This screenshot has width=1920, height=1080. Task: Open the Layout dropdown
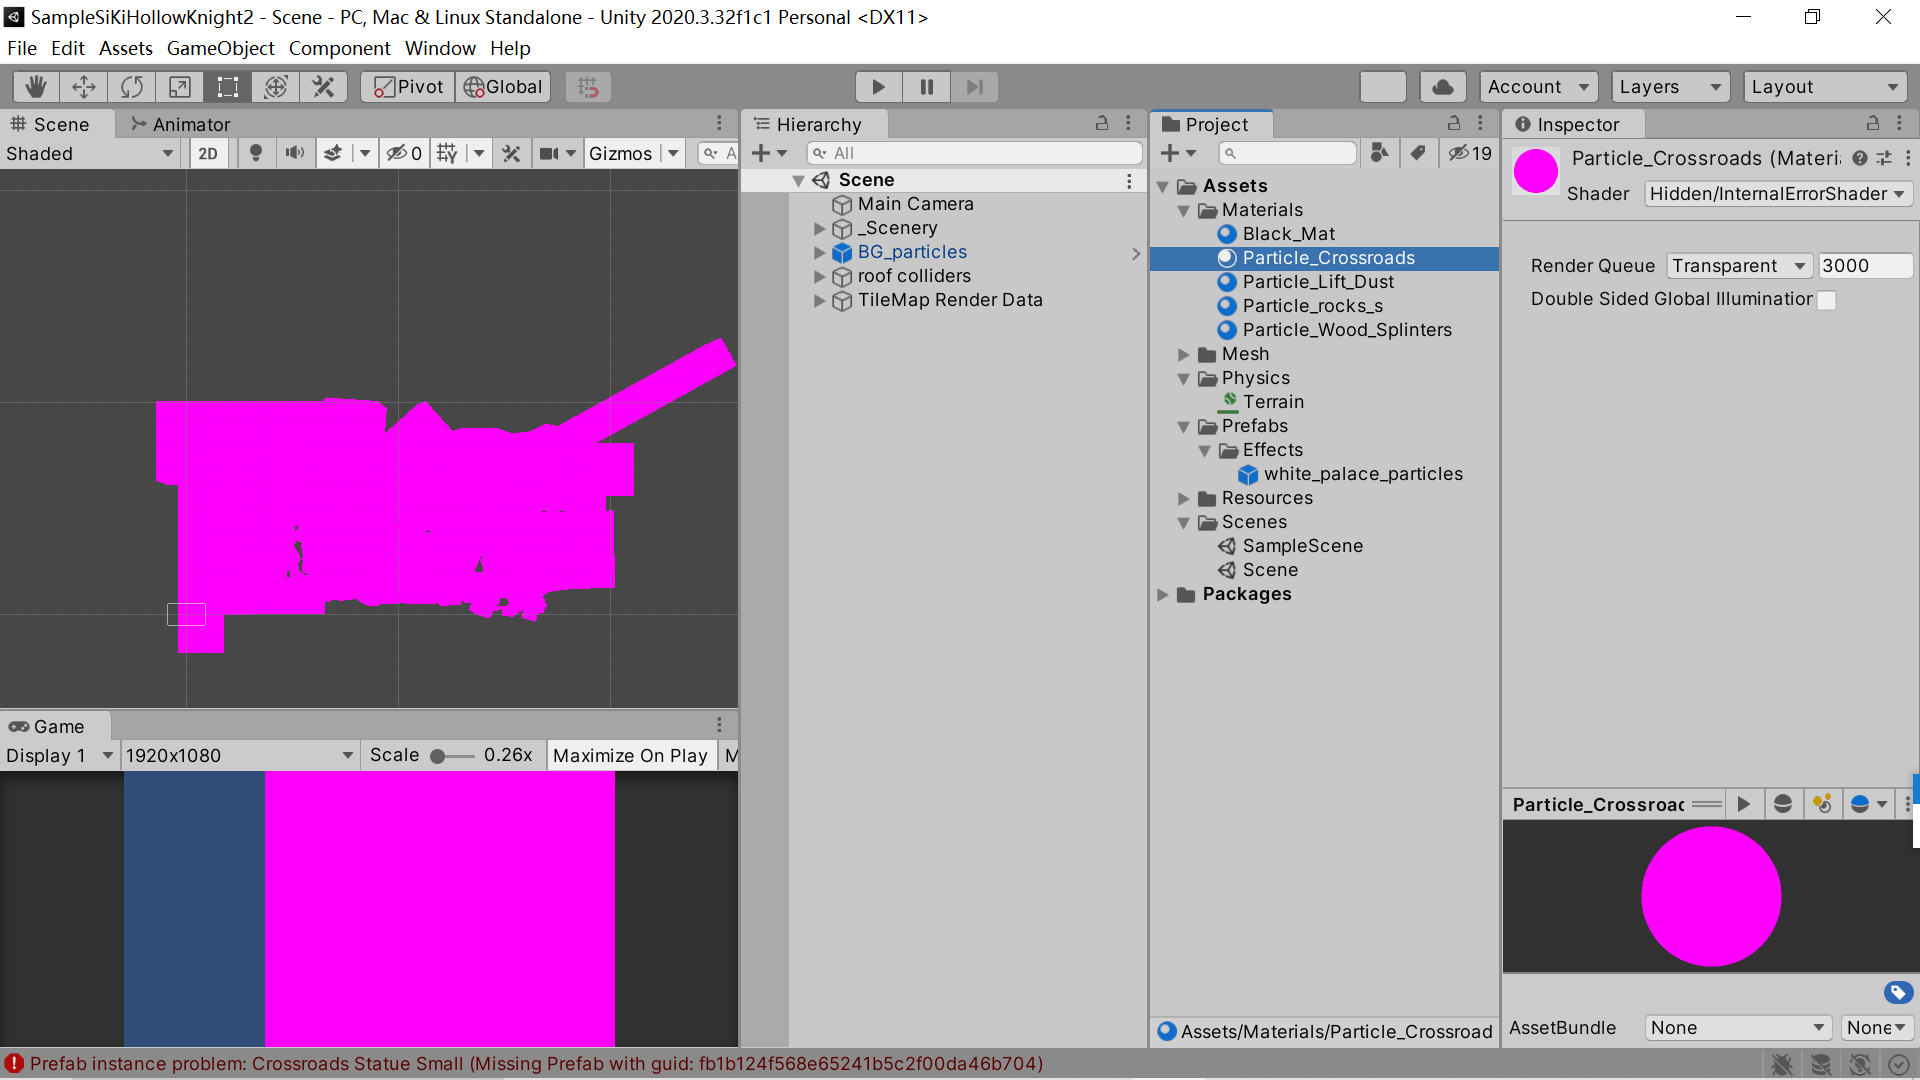point(1825,87)
